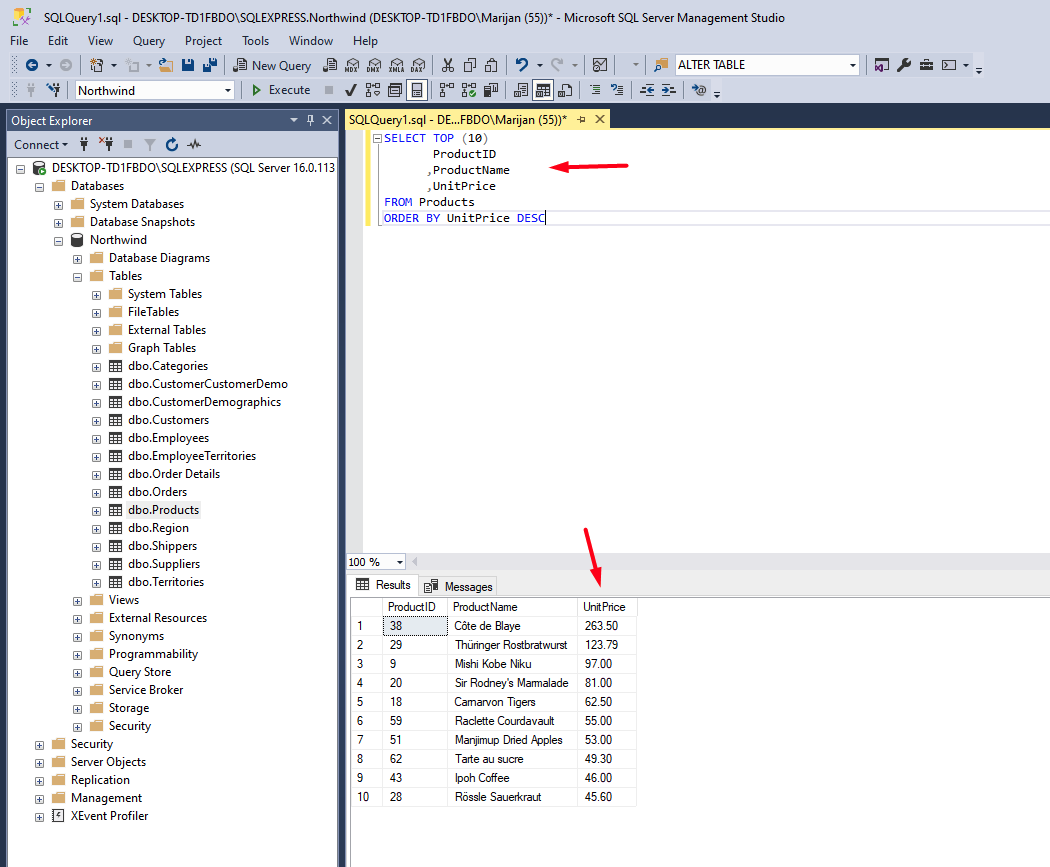Click the Copy icon in the toolbar
The width and height of the screenshot is (1050, 867).
(x=470, y=65)
